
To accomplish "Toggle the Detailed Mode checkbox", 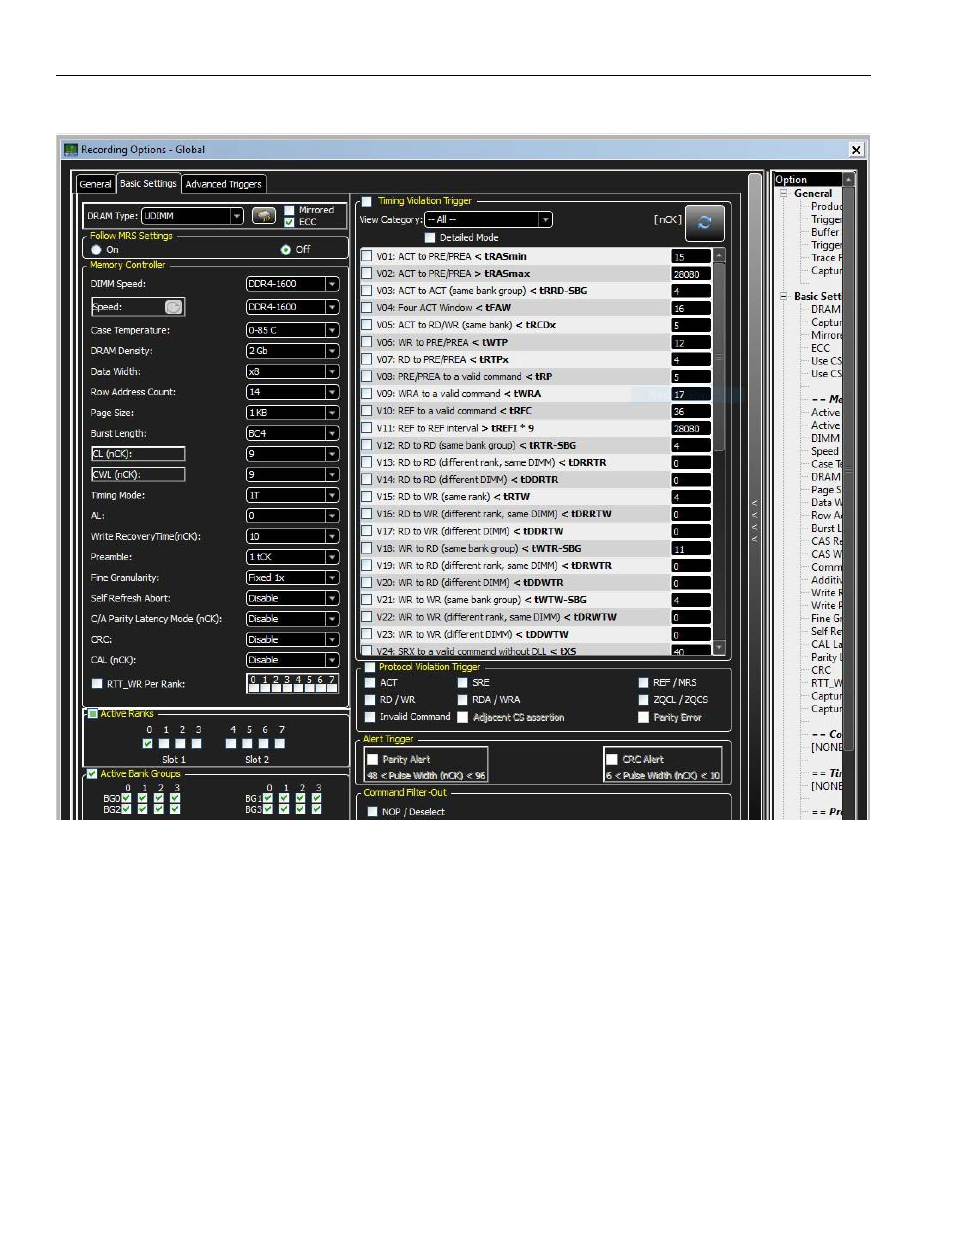I will coord(430,238).
